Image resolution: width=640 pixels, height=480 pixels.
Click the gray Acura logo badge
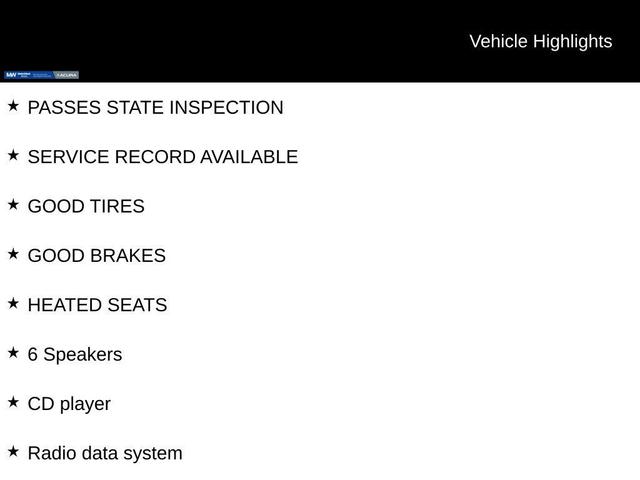click(66, 75)
